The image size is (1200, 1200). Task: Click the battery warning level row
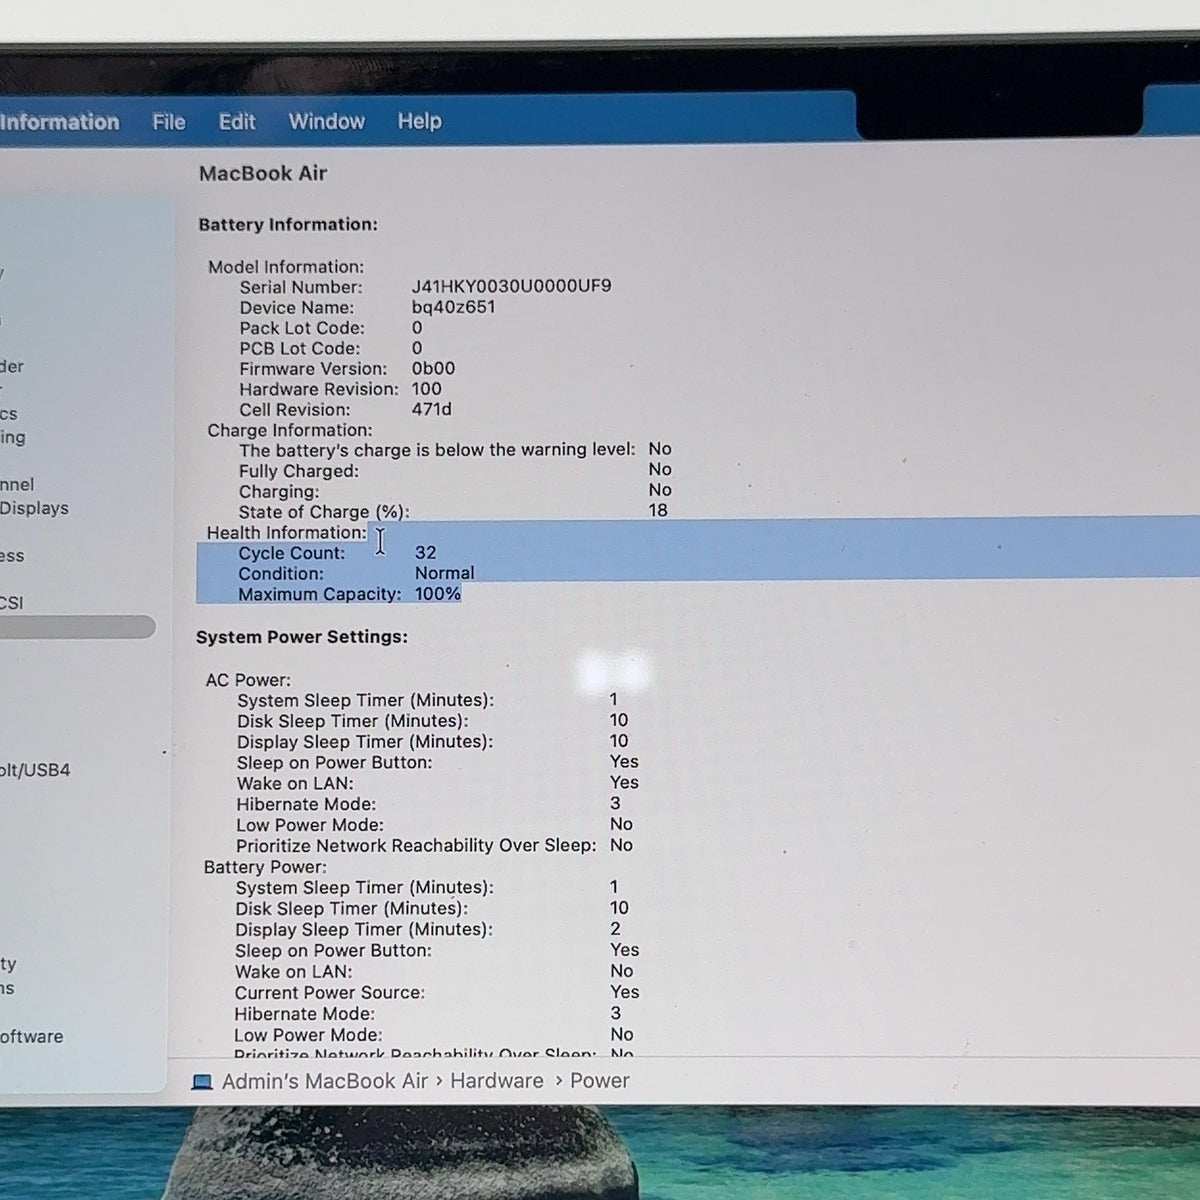[455, 450]
